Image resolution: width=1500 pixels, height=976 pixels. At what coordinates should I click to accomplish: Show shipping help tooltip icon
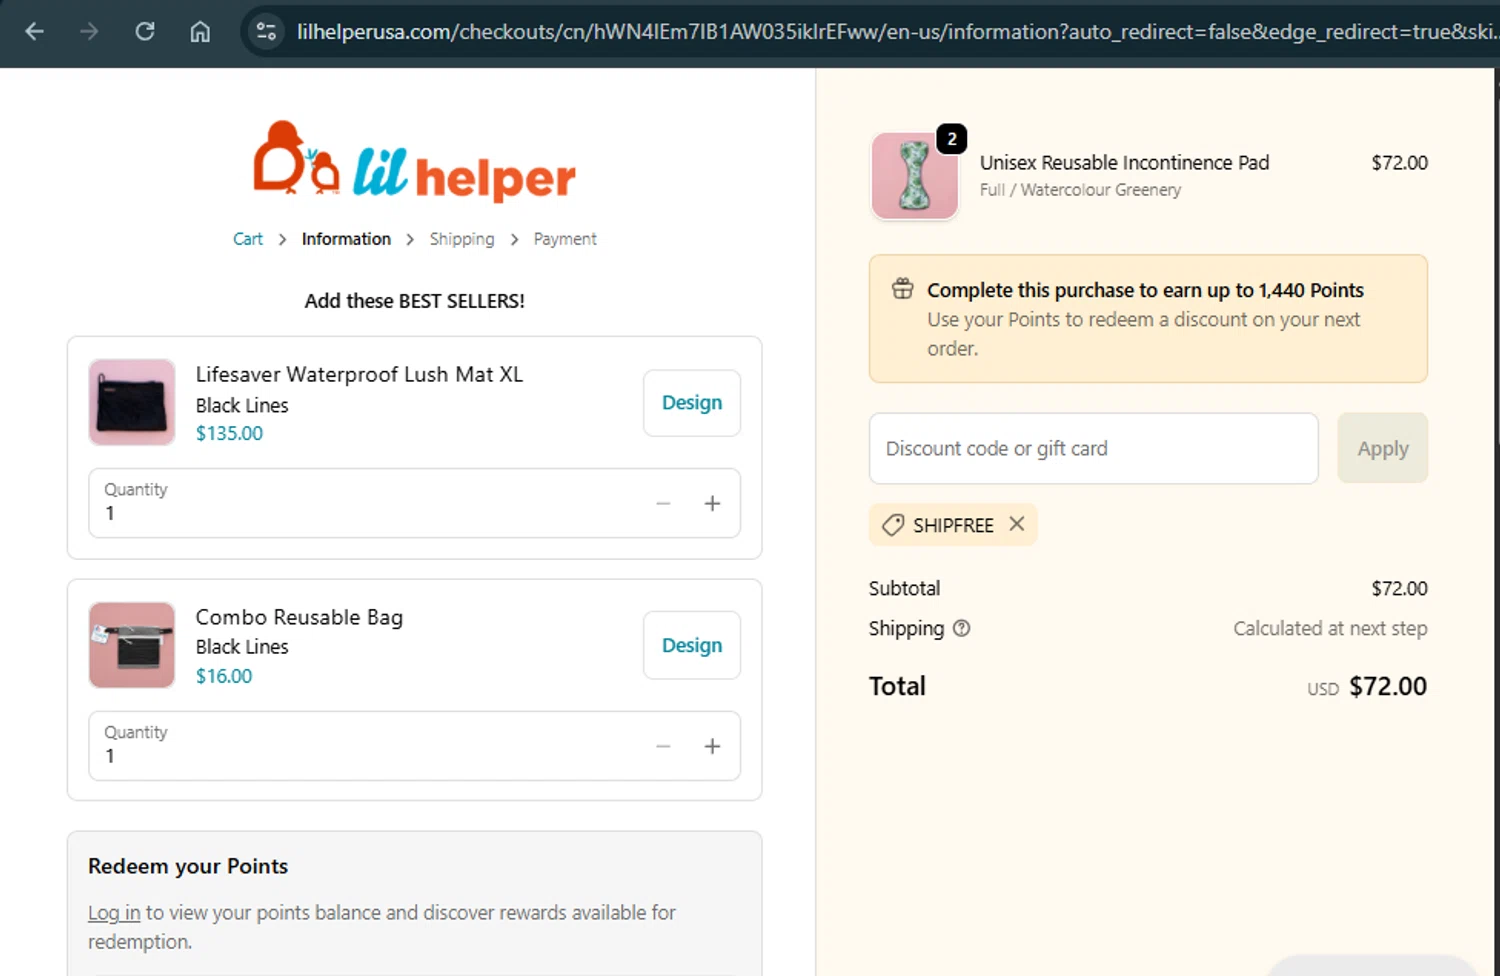point(961,628)
